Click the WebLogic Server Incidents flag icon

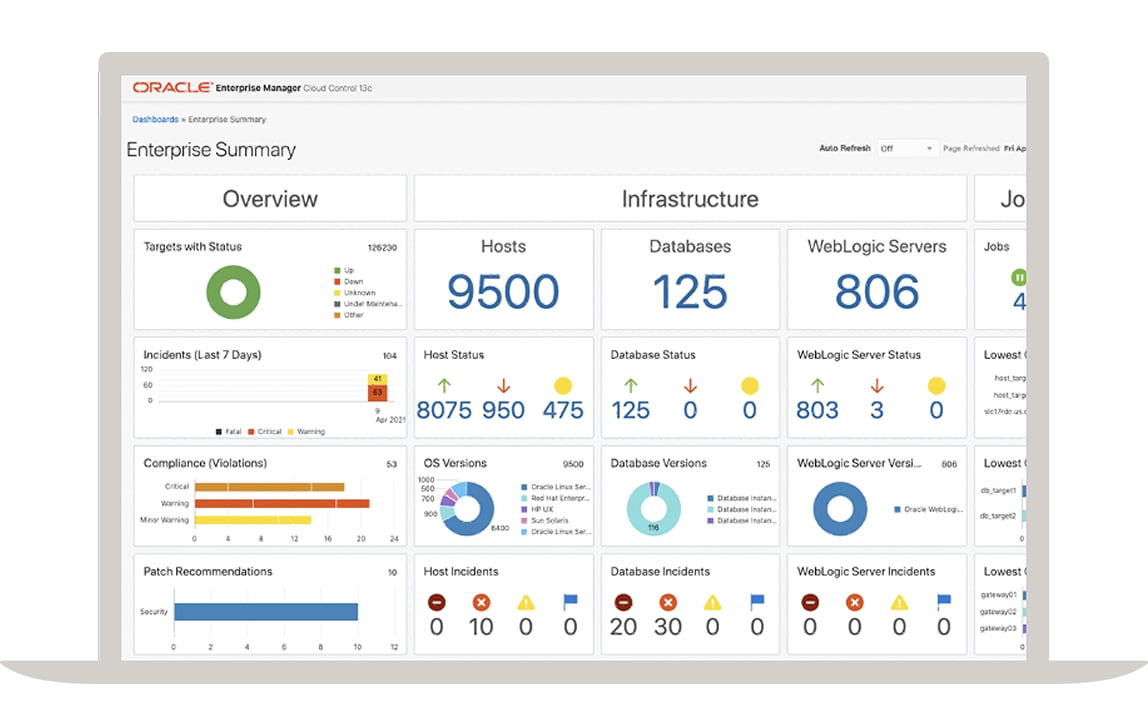point(944,602)
